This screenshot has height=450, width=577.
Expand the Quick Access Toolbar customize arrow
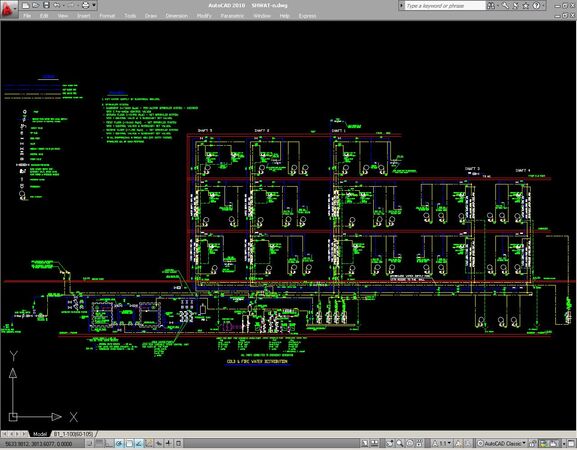point(94,5)
